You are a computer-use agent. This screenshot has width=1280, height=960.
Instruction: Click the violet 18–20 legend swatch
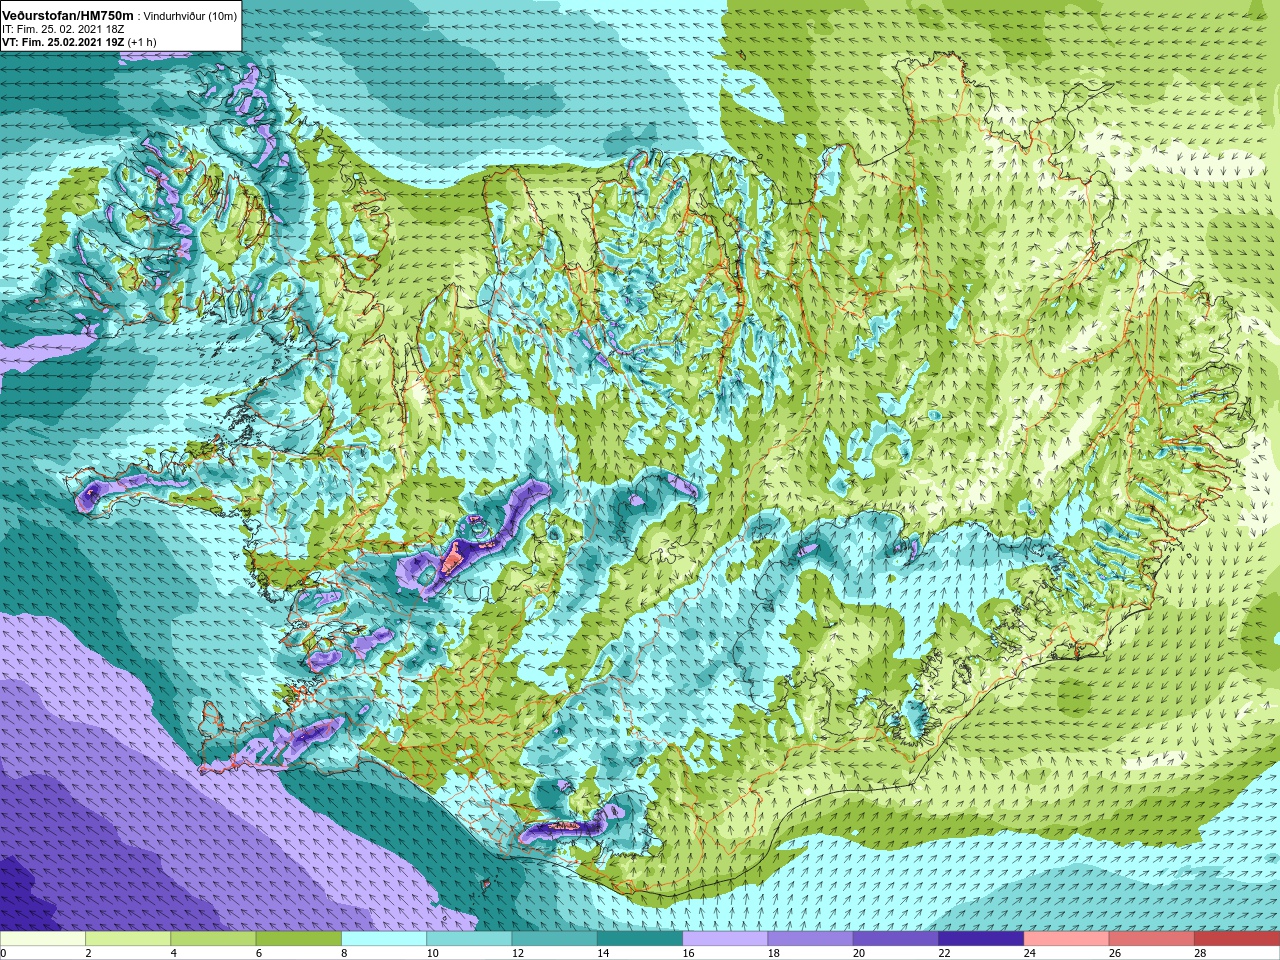point(810,939)
